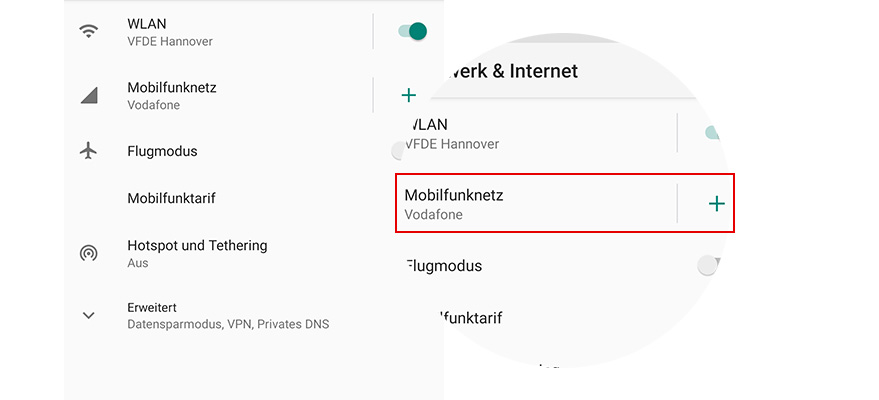Add mobile network with left plus icon
The height and width of the screenshot is (400, 879).
[408, 96]
